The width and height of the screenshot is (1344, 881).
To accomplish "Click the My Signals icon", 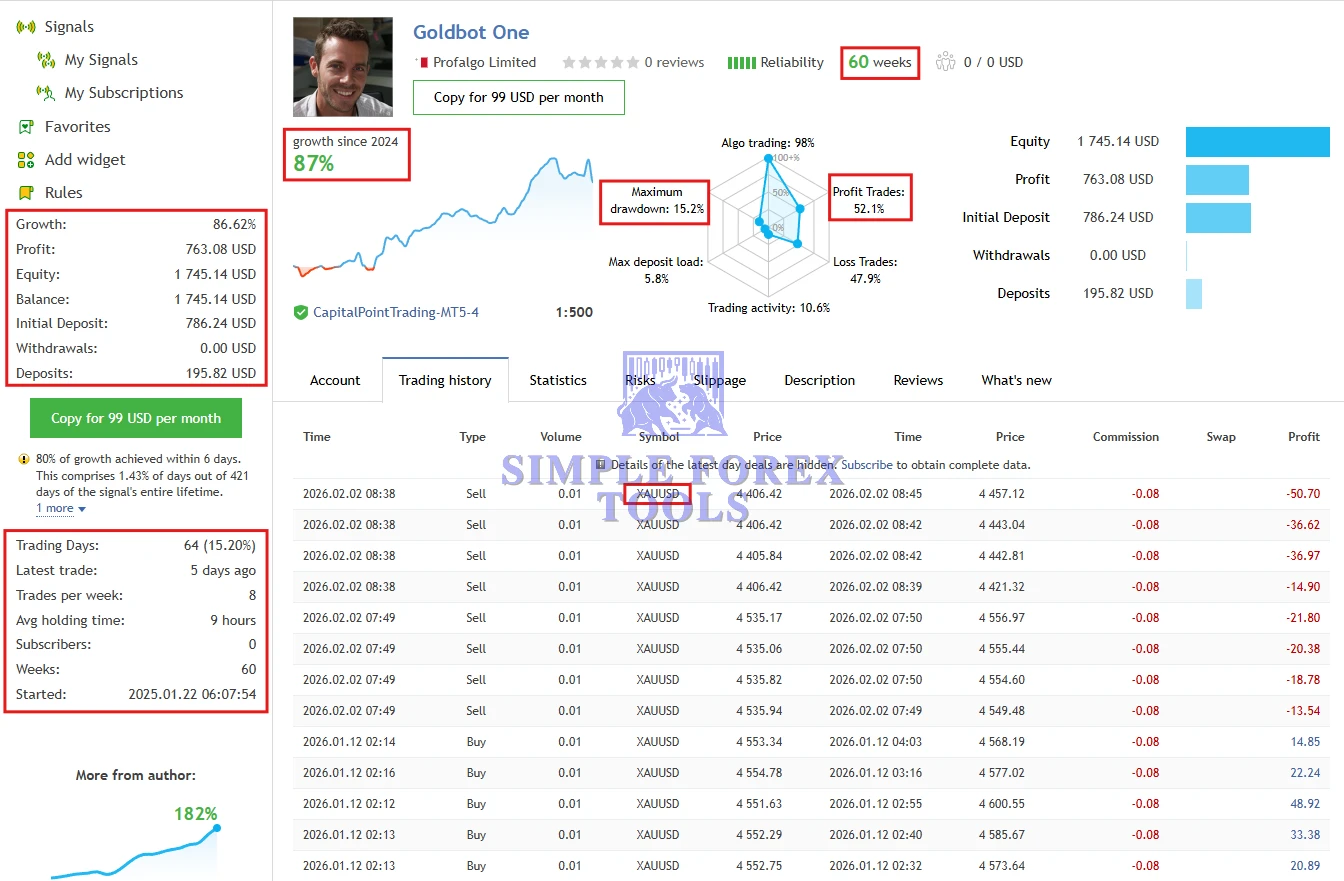I will (x=46, y=60).
